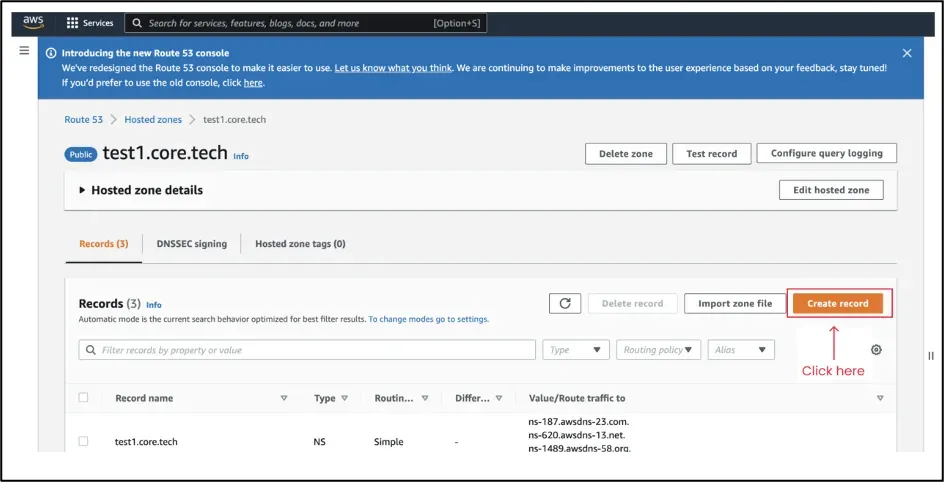Click the AWS logo home icon

[x=33, y=22]
